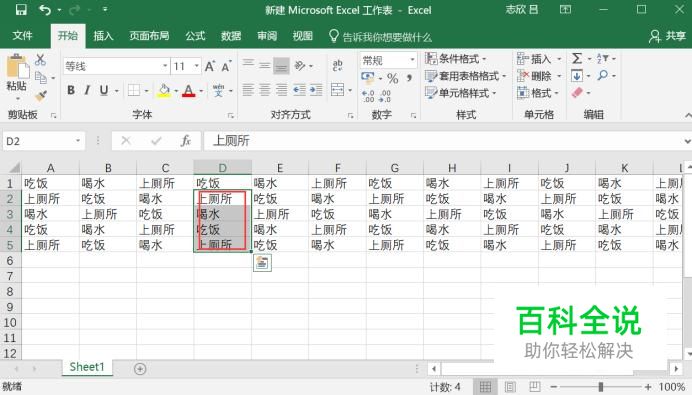
Task: Open the font size dropdown
Action: (x=196, y=66)
